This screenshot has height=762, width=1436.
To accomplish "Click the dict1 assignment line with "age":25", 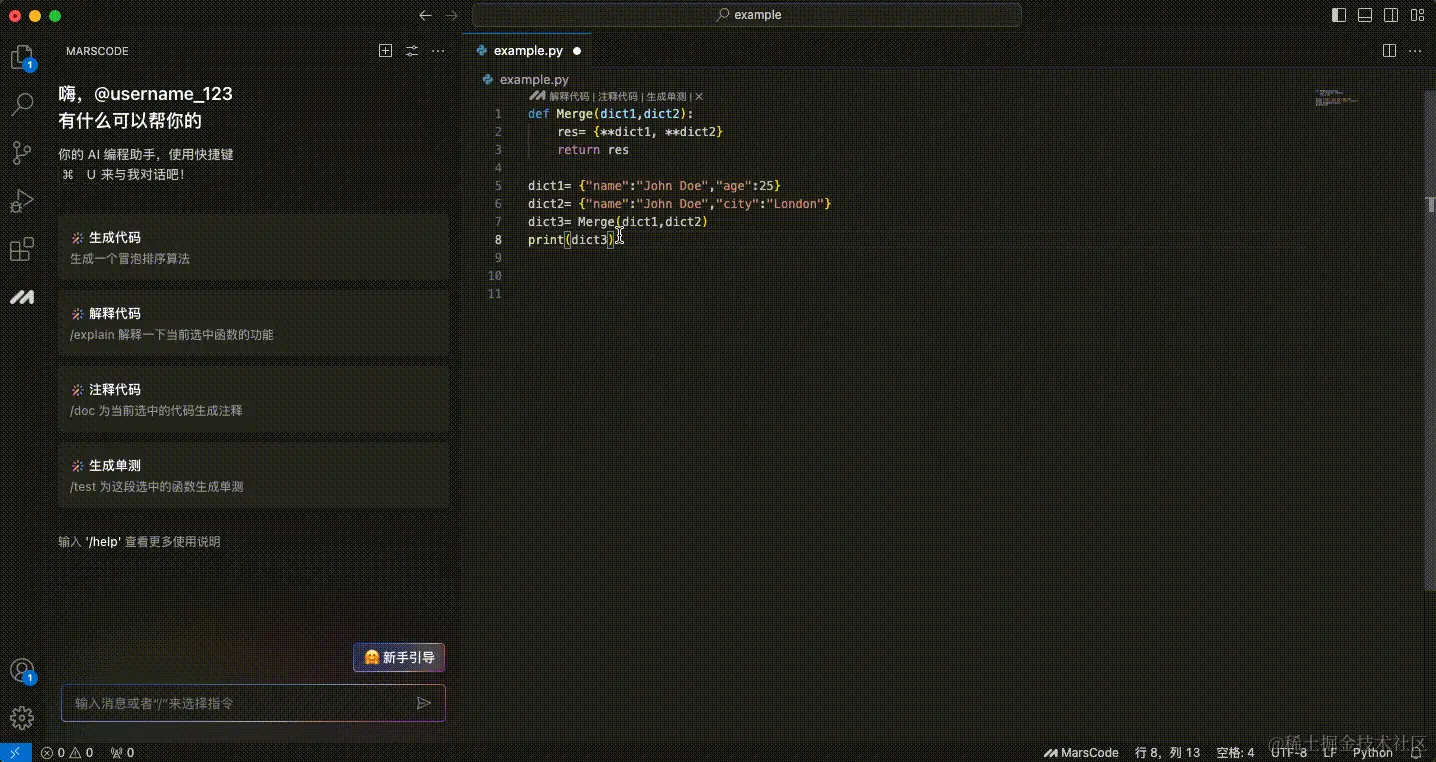I will 654,186.
